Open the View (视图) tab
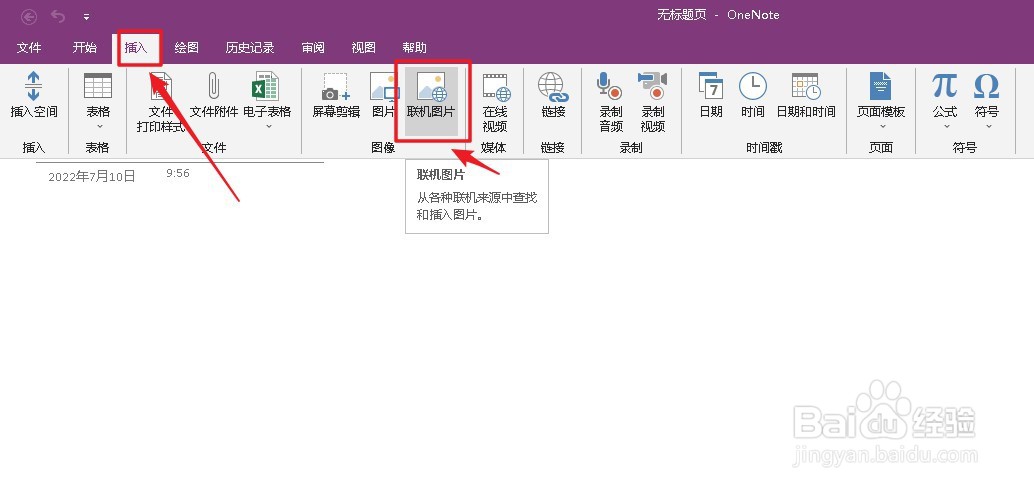 363,47
